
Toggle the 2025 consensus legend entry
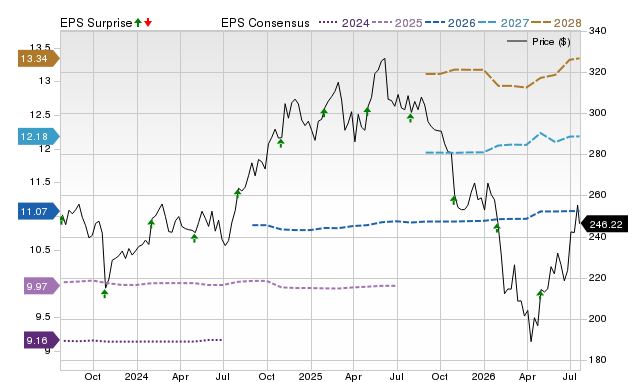point(397,23)
